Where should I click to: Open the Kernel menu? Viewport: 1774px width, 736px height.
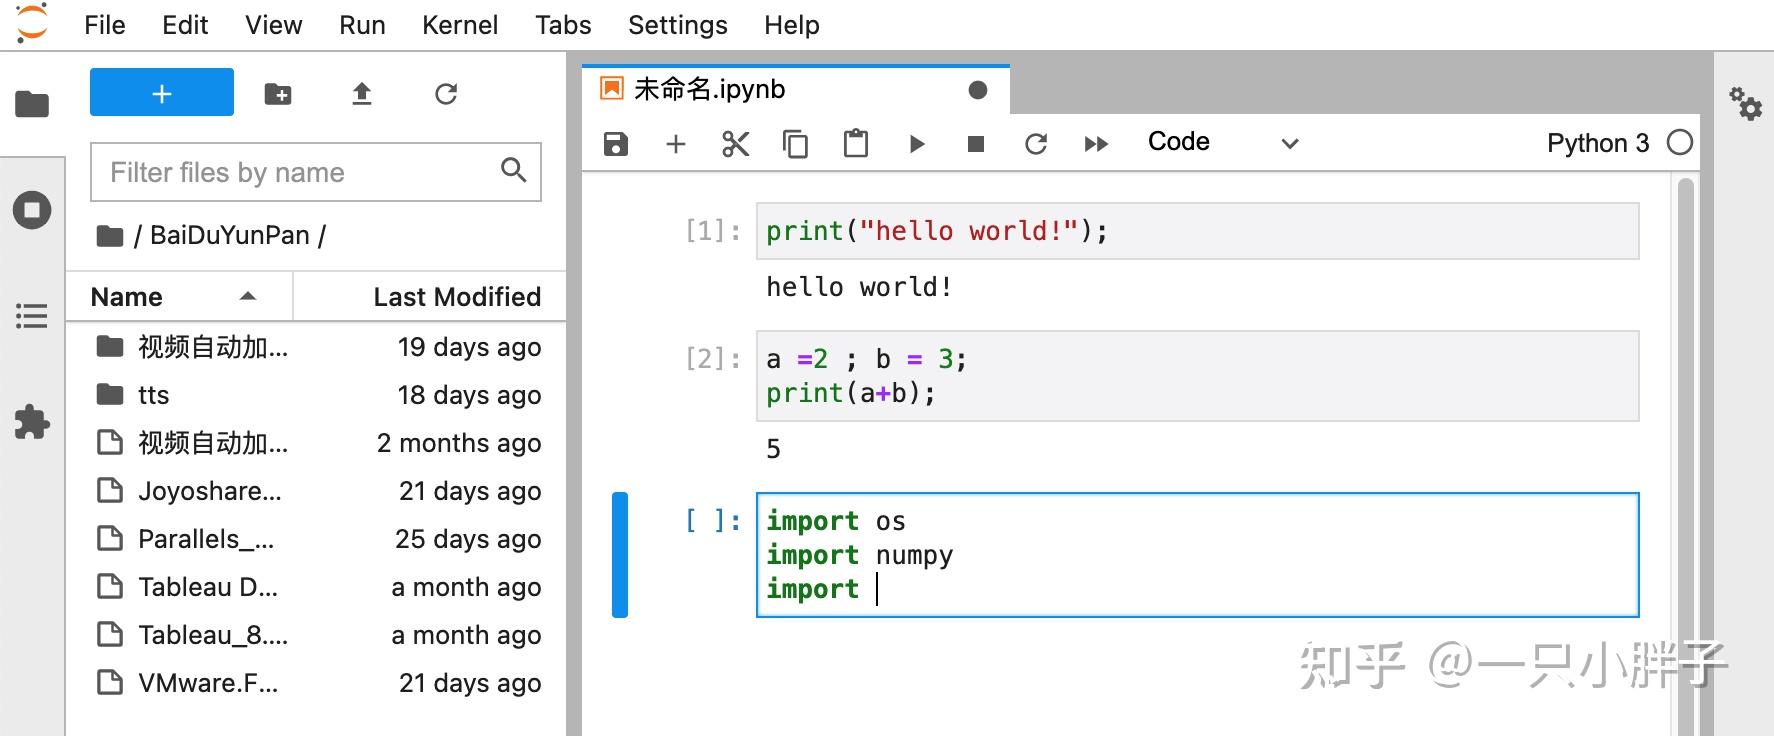460,25
